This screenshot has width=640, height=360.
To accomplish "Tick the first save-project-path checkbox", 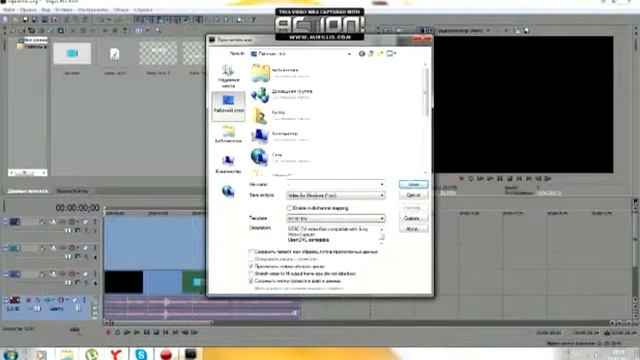I will click(x=251, y=252).
